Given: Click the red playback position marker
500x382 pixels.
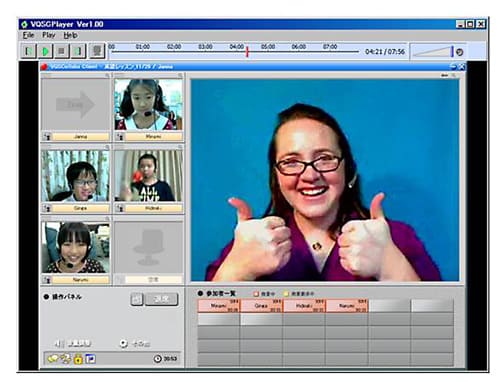Looking at the screenshot, I should 247,52.
